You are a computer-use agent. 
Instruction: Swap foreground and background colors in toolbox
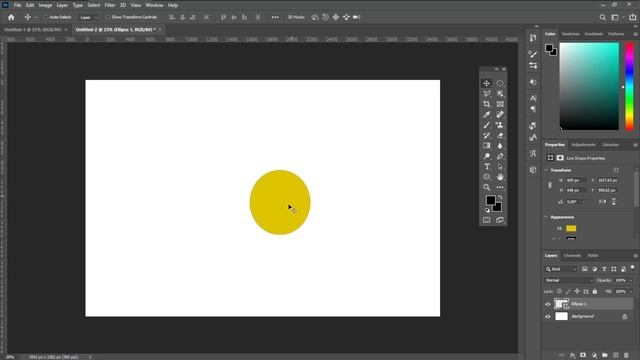click(x=500, y=198)
